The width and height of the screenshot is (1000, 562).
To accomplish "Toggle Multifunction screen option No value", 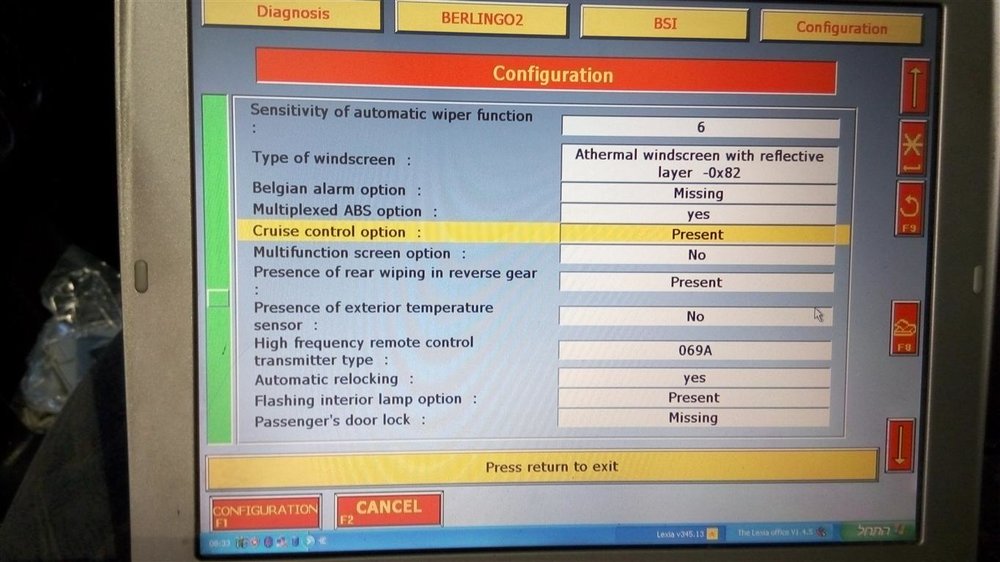I will tap(696, 255).
